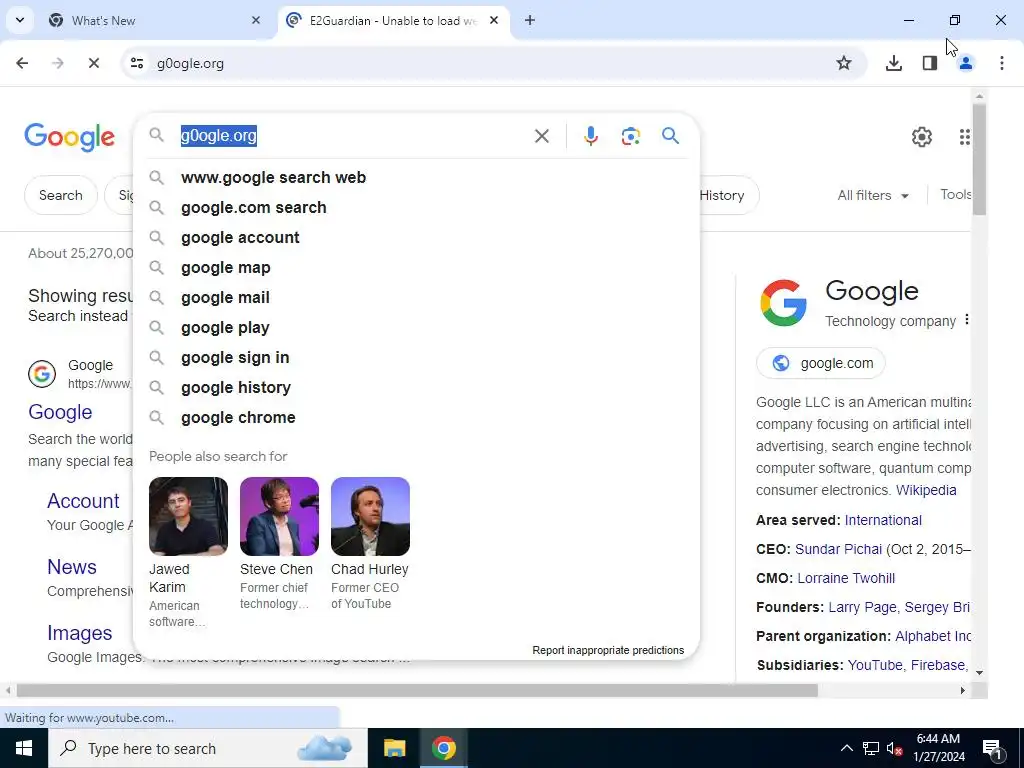Screen dimensions: 1024x768
Task: Click the vertical page scrollbar thumb
Action: (x=979, y=159)
